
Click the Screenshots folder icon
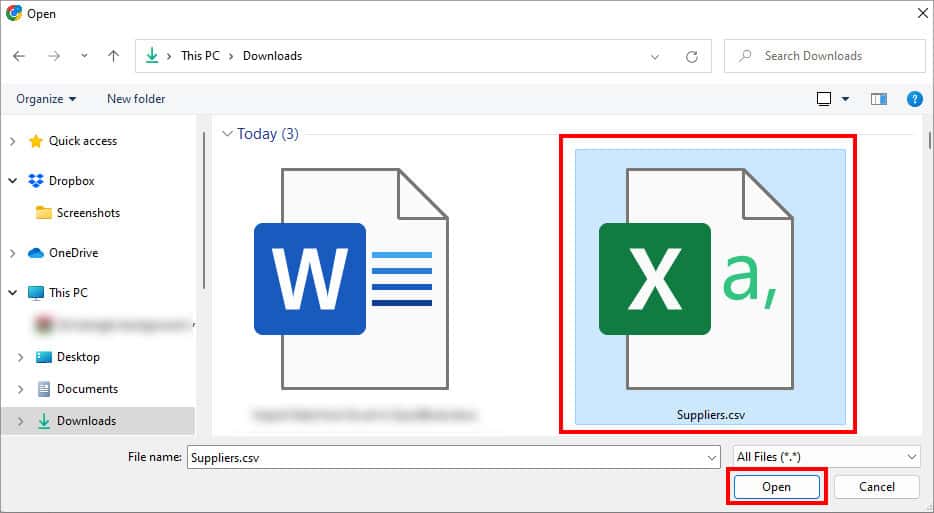[43, 213]
